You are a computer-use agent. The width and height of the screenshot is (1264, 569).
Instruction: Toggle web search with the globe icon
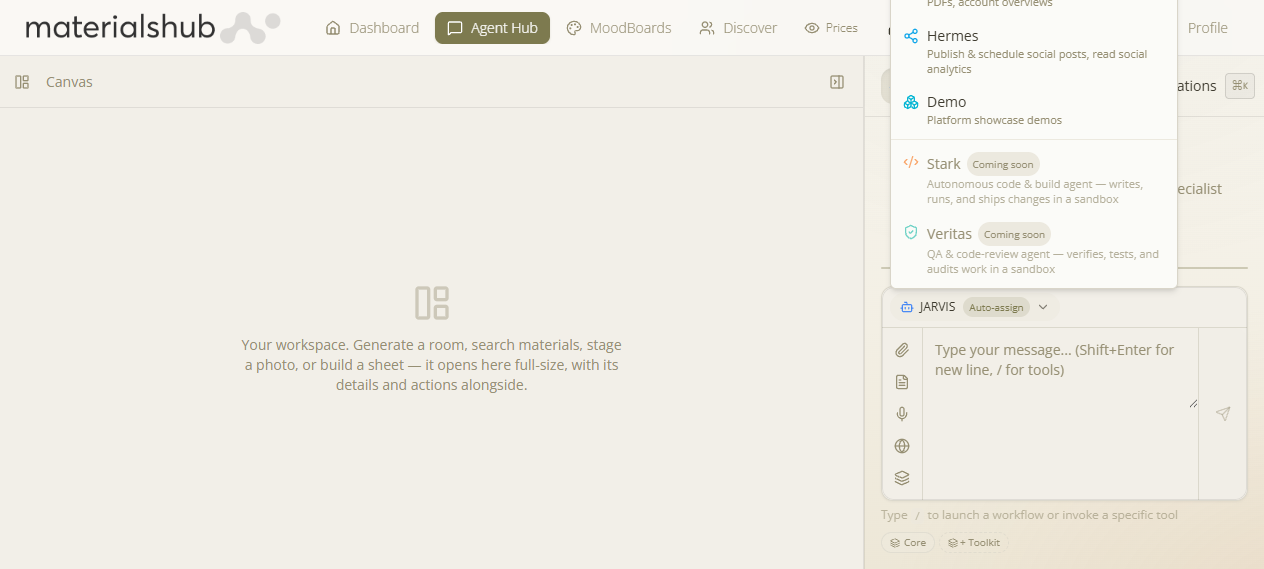coord(902,446)
